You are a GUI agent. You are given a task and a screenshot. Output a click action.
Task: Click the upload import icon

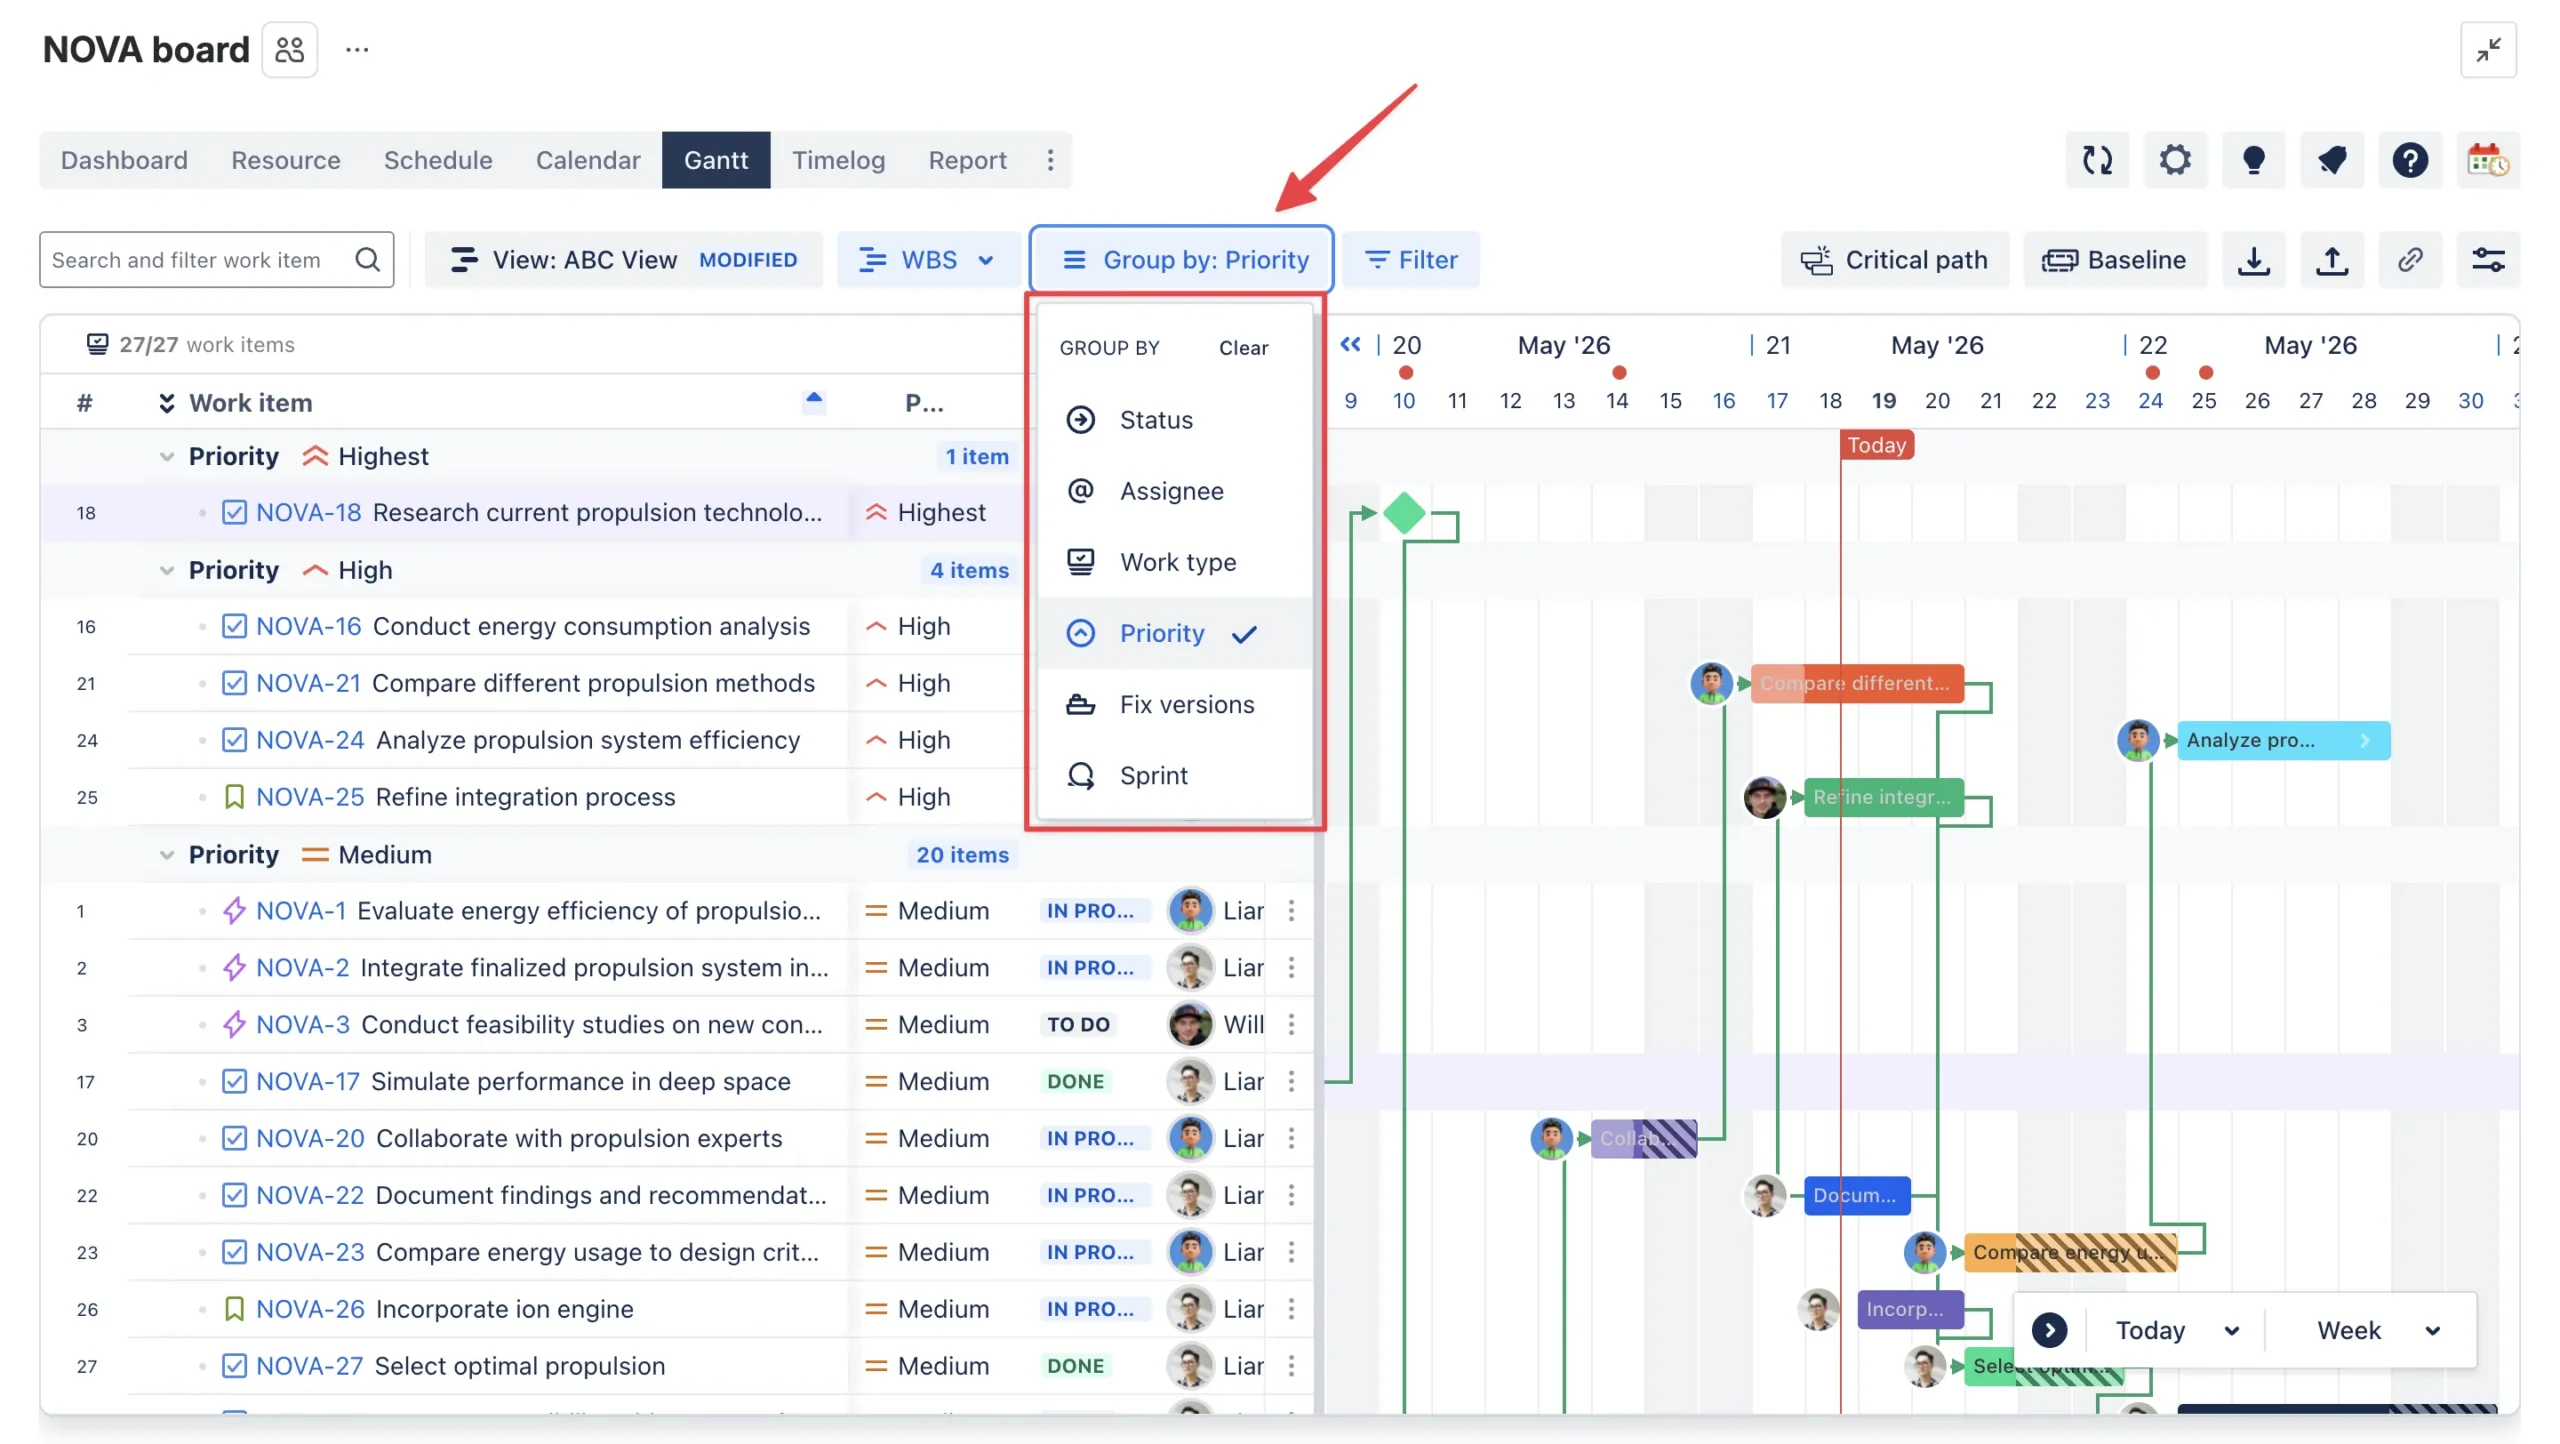coord(2331,260)
